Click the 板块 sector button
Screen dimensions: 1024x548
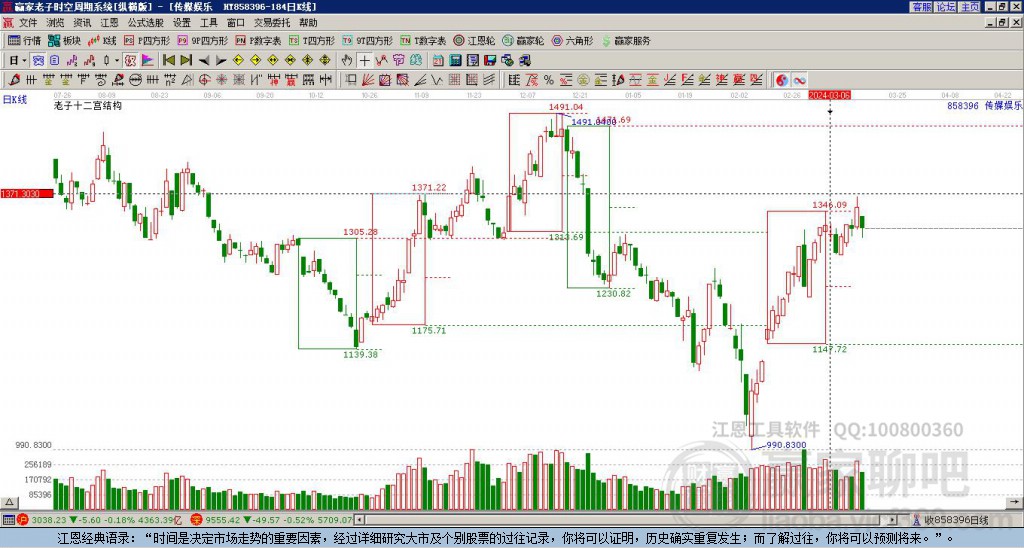[x=65, y=40]
